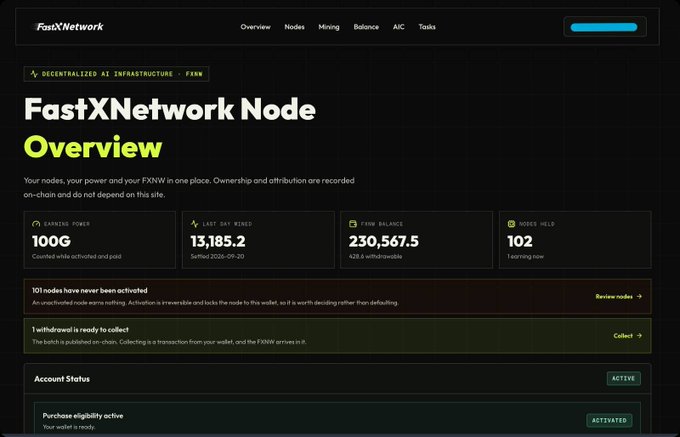Click 'Counted while activated and paid' text
This screenshot has width=680, height=437.
[x=77, y=257]
